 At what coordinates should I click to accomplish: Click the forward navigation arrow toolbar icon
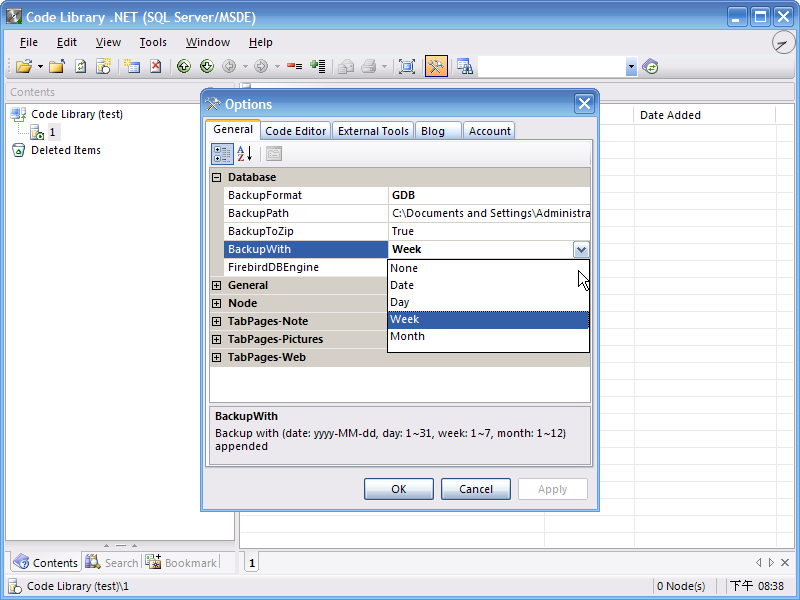coord(261,66)
